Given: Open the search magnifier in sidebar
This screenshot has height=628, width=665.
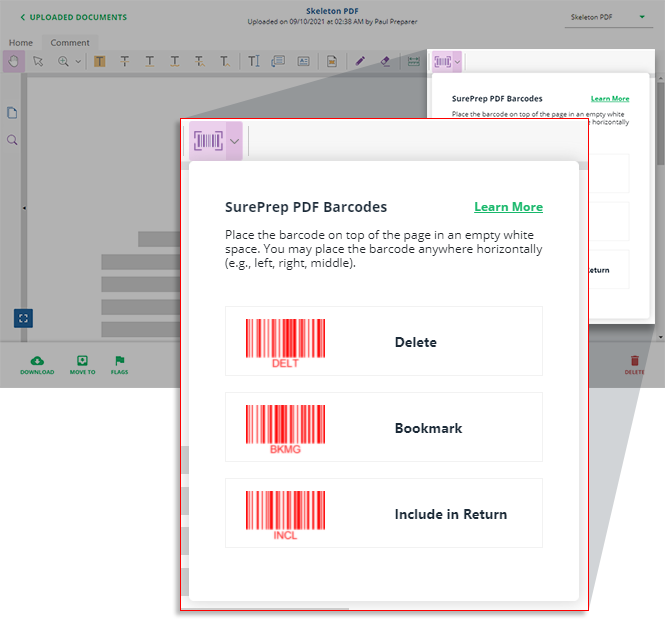Looking at the screenshot, I should (x=13, y=141).
